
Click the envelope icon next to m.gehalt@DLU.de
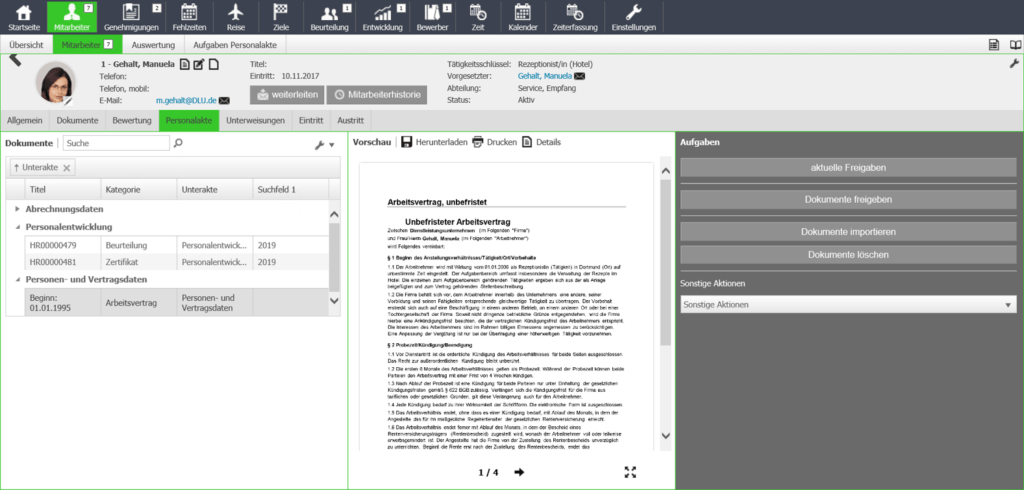point(224,101)
